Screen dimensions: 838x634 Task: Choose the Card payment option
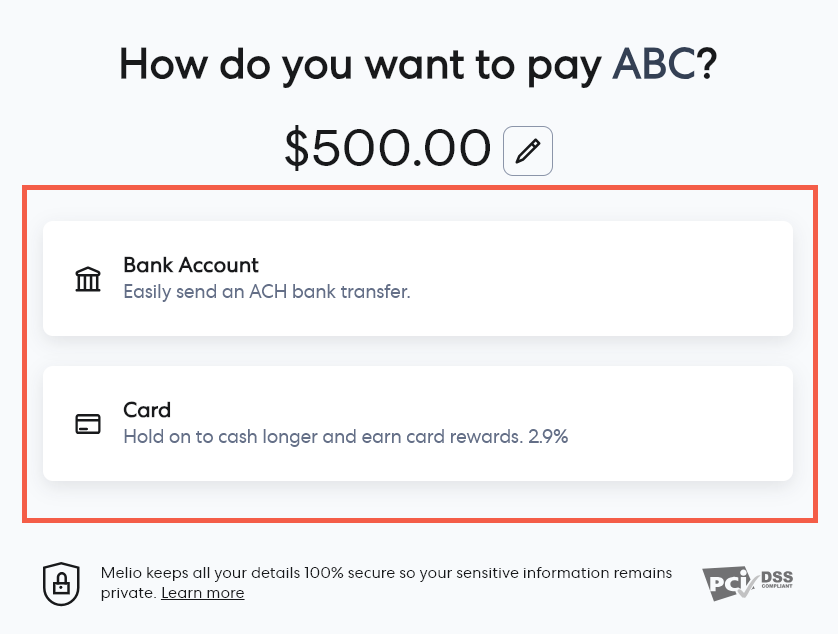[x=417, y=423]
